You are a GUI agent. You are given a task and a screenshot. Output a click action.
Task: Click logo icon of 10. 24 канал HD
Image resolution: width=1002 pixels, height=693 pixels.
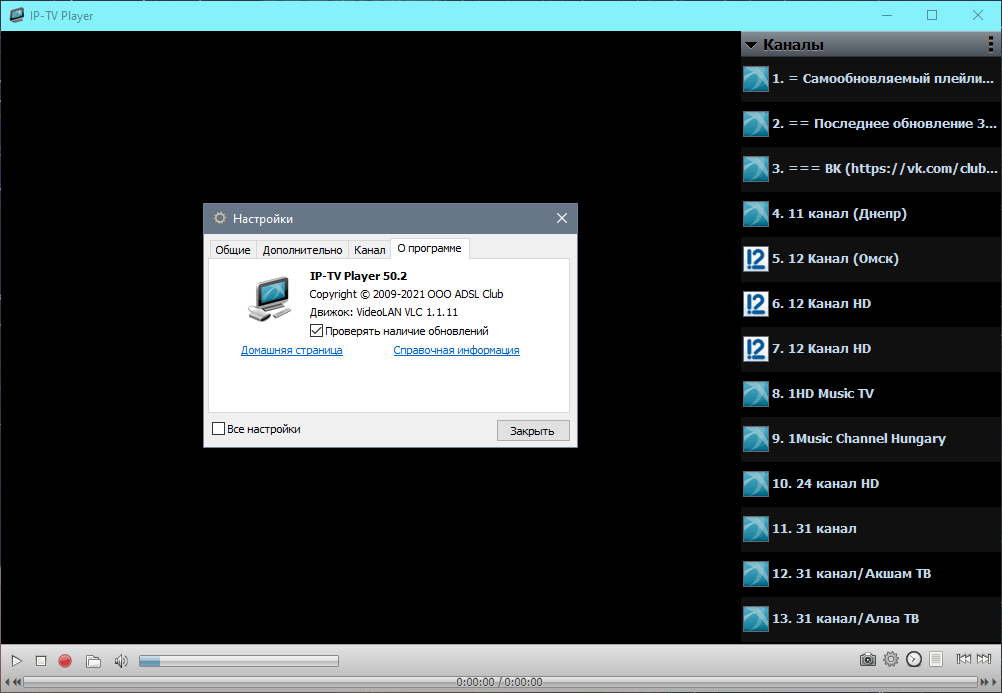[755, 484]
